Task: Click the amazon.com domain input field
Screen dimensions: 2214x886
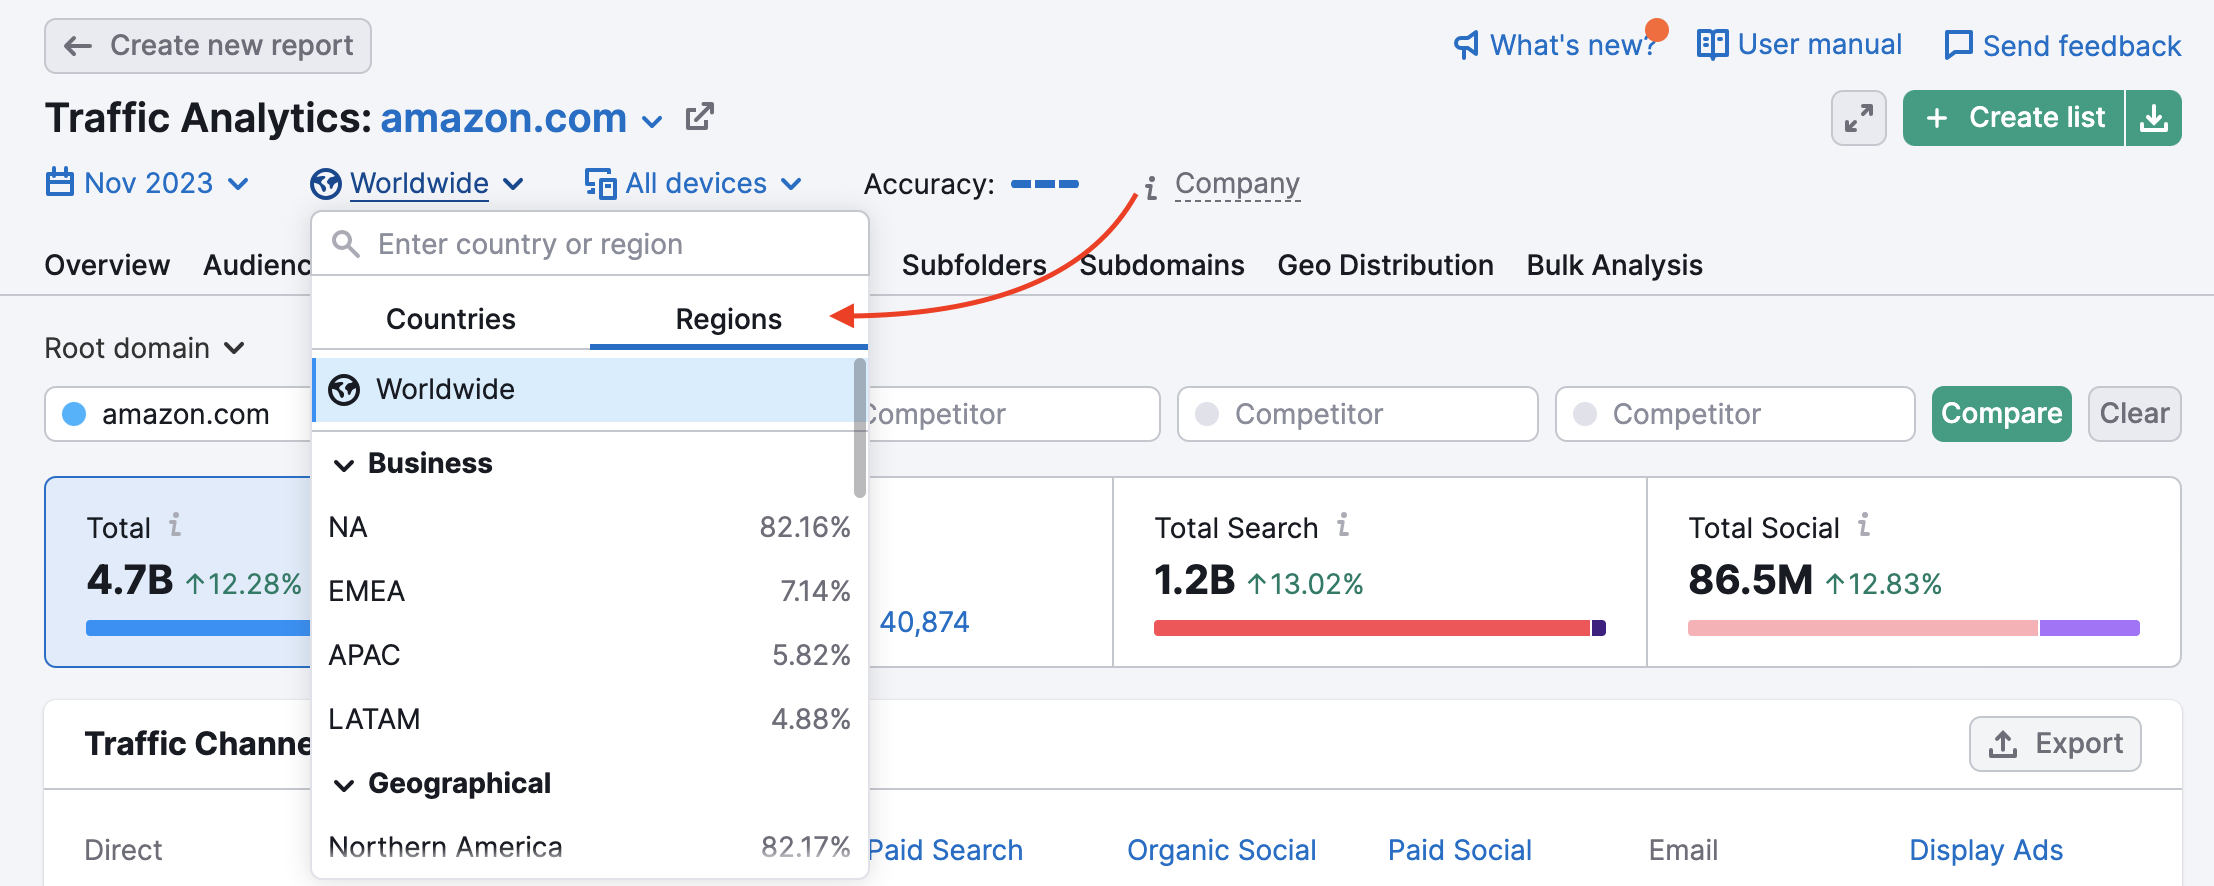Action: point(178,414)
